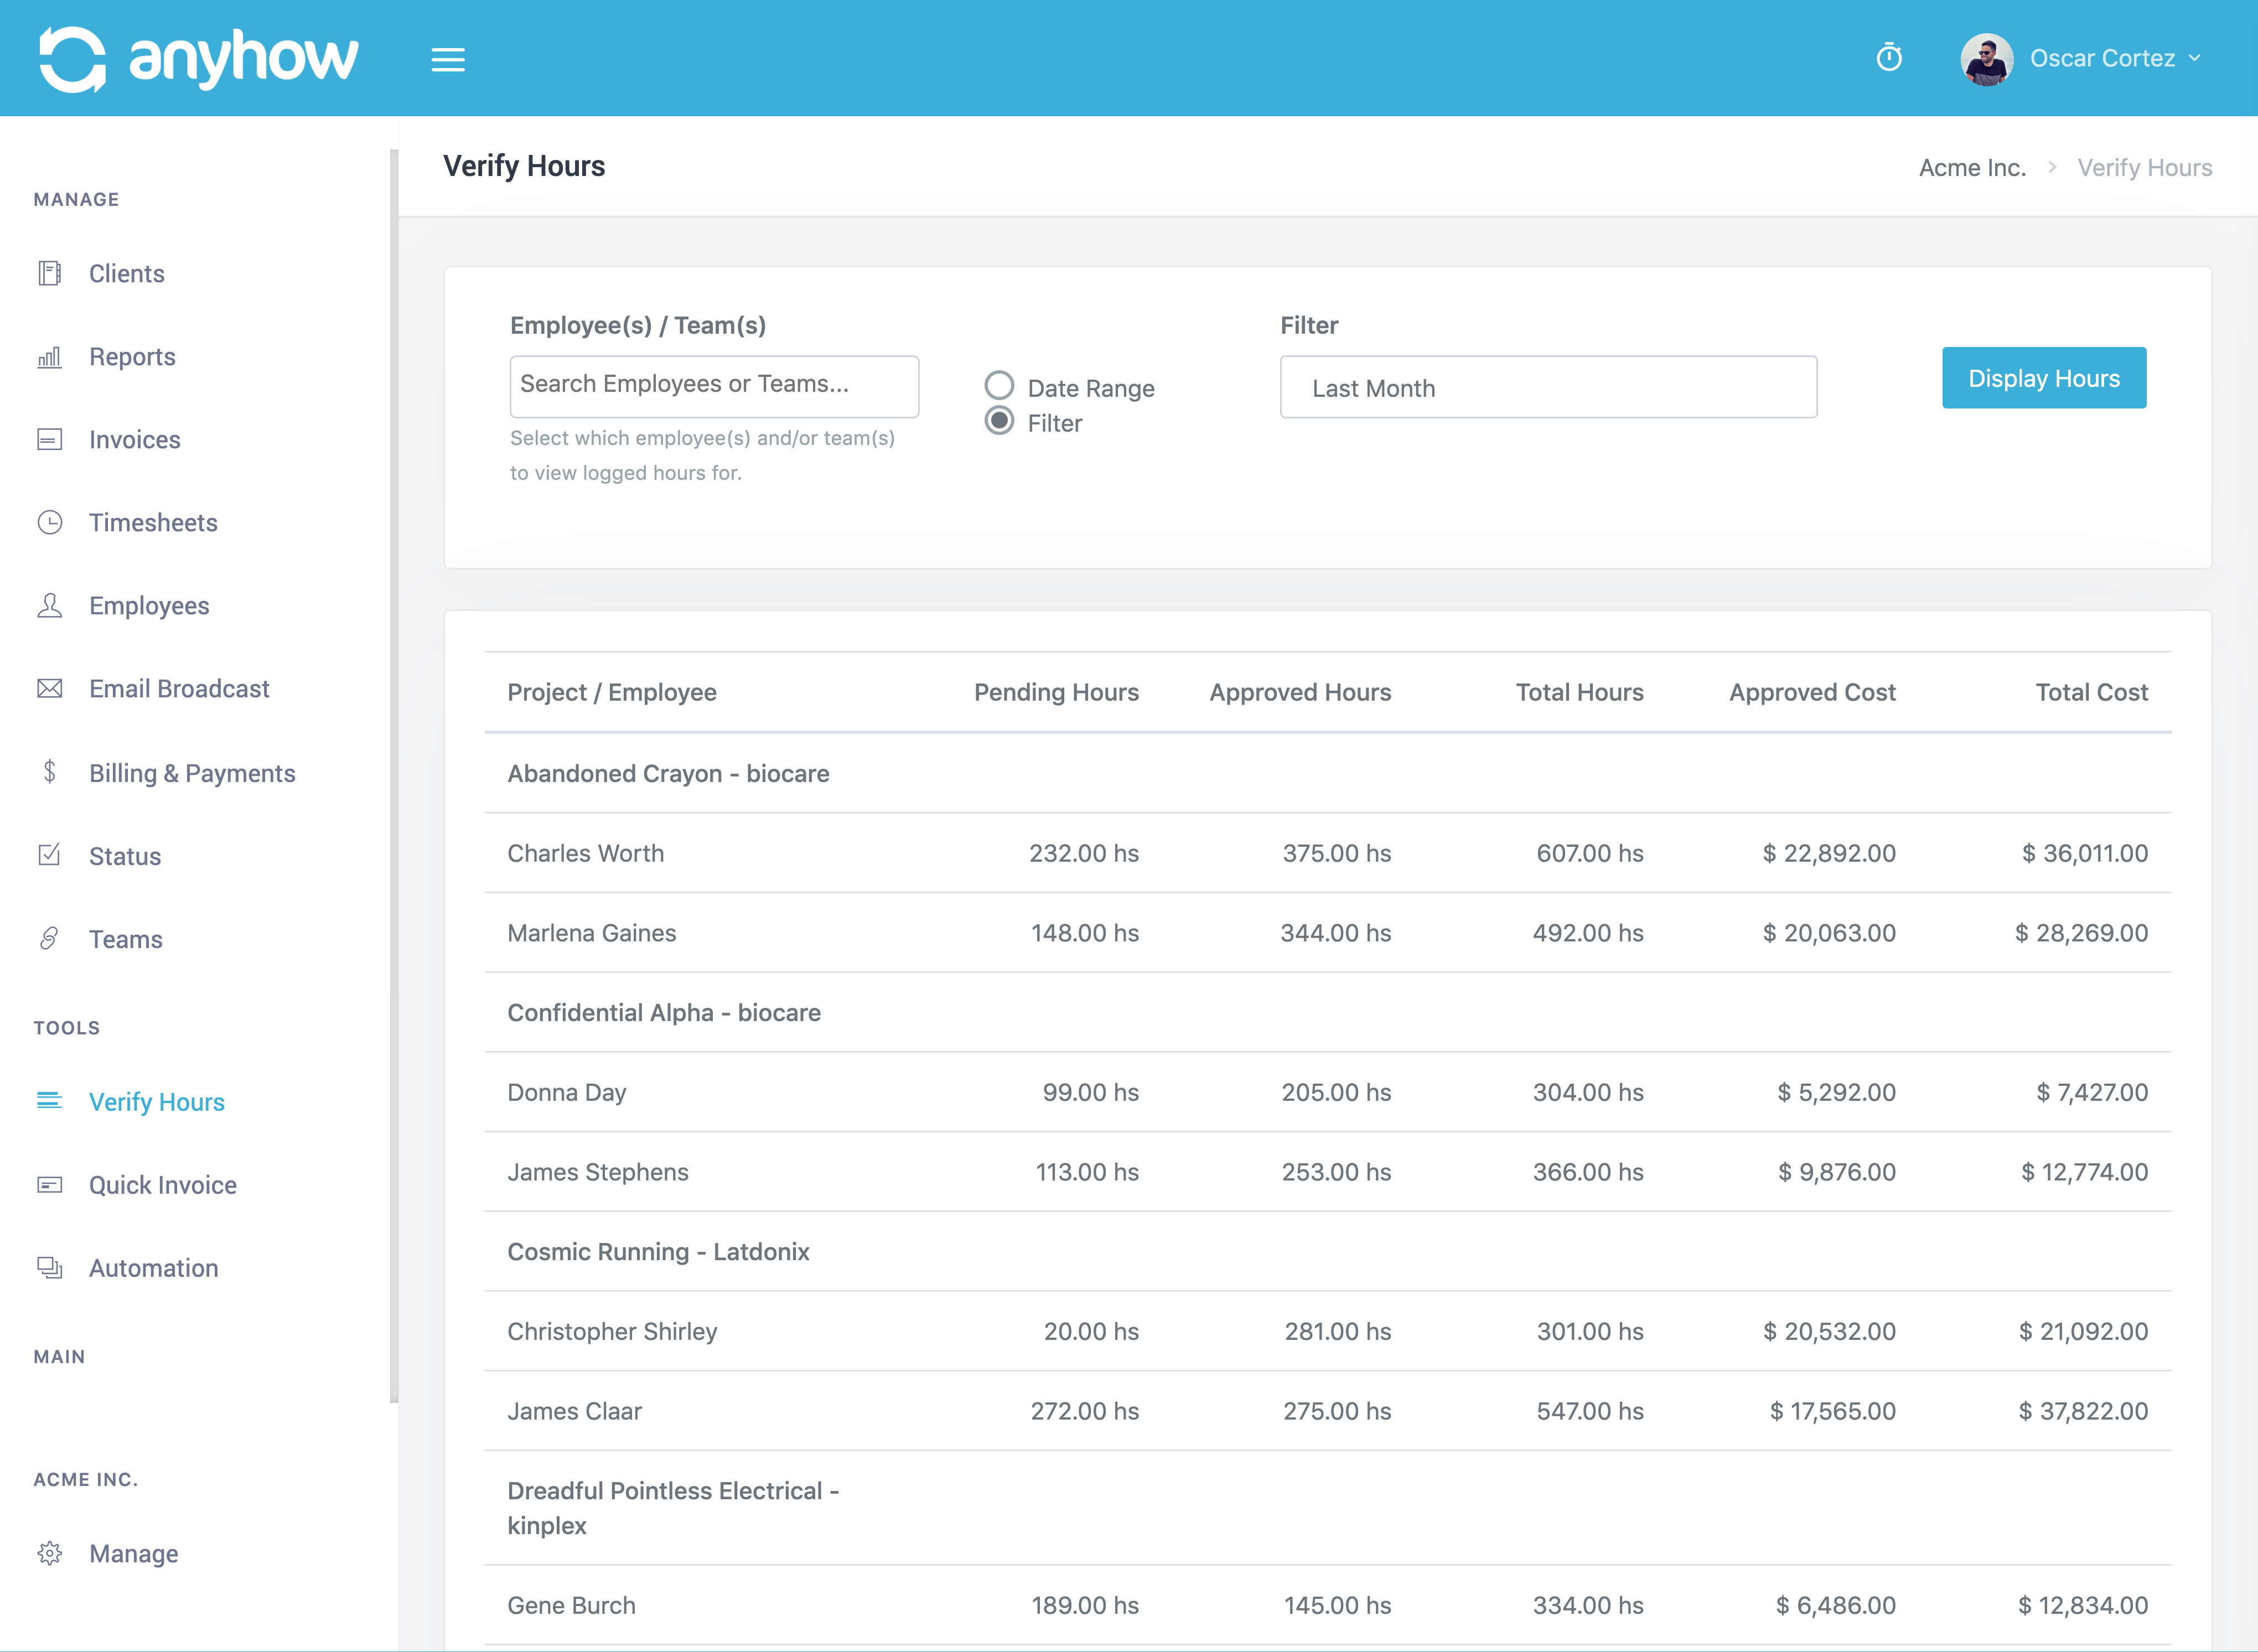Open Billing & Payments
This screenshot has width=2258, height=1652.
(x=191, y=772)
